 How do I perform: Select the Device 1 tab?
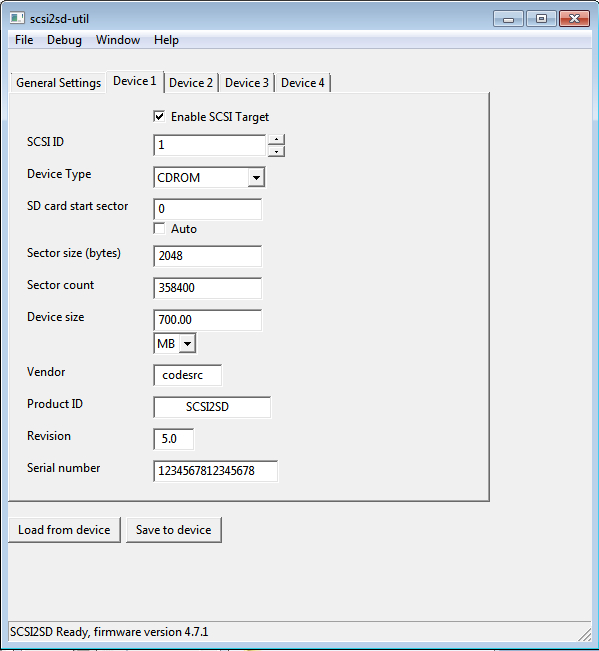[135, 81]
